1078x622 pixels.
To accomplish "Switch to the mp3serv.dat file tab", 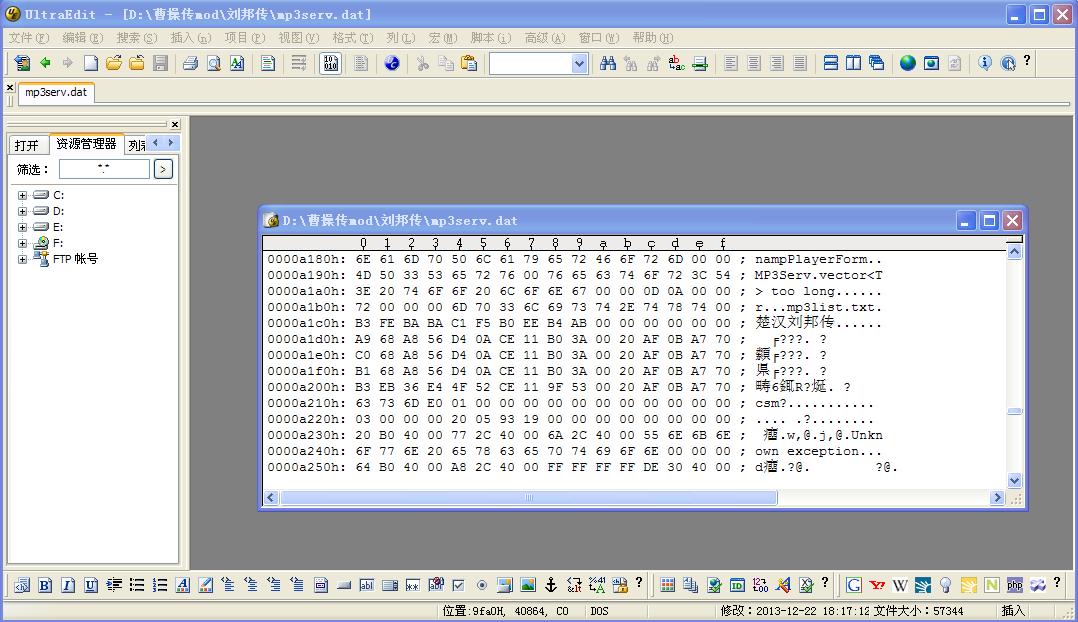I will click(x=56, y=92).
